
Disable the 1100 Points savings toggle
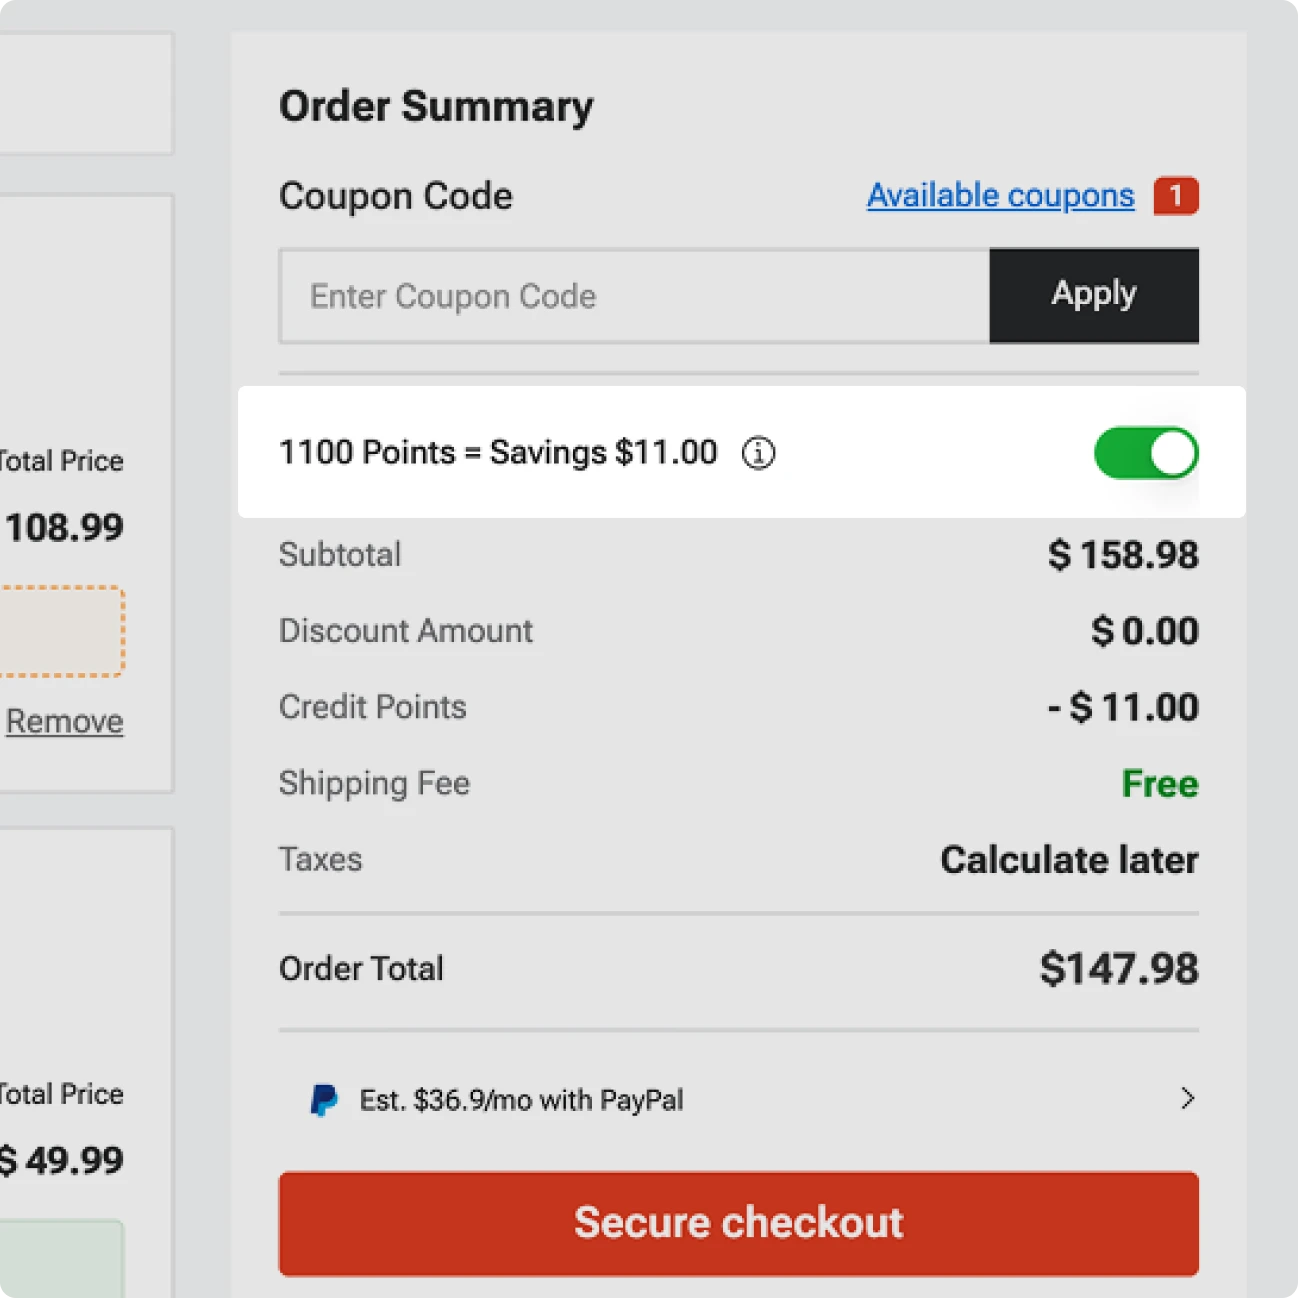tap(1146, 453)
